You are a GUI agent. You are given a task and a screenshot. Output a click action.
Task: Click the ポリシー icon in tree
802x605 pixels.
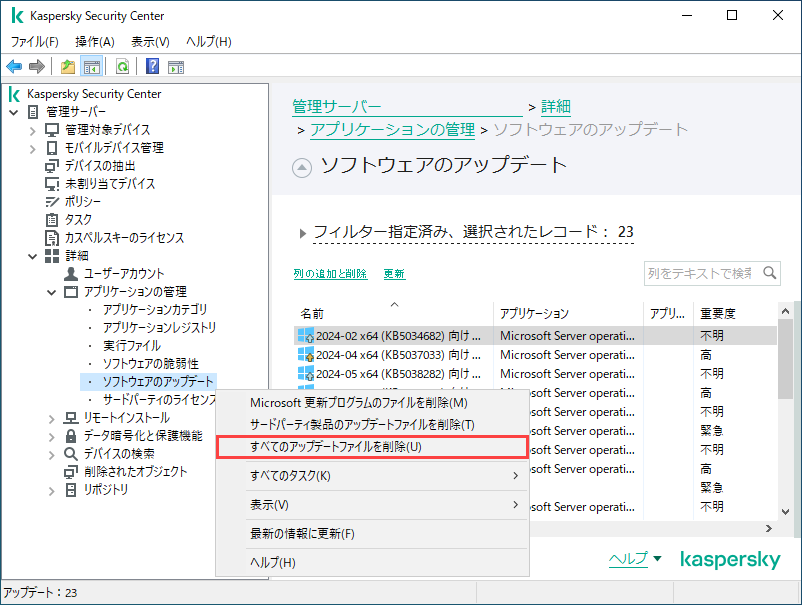52,201
